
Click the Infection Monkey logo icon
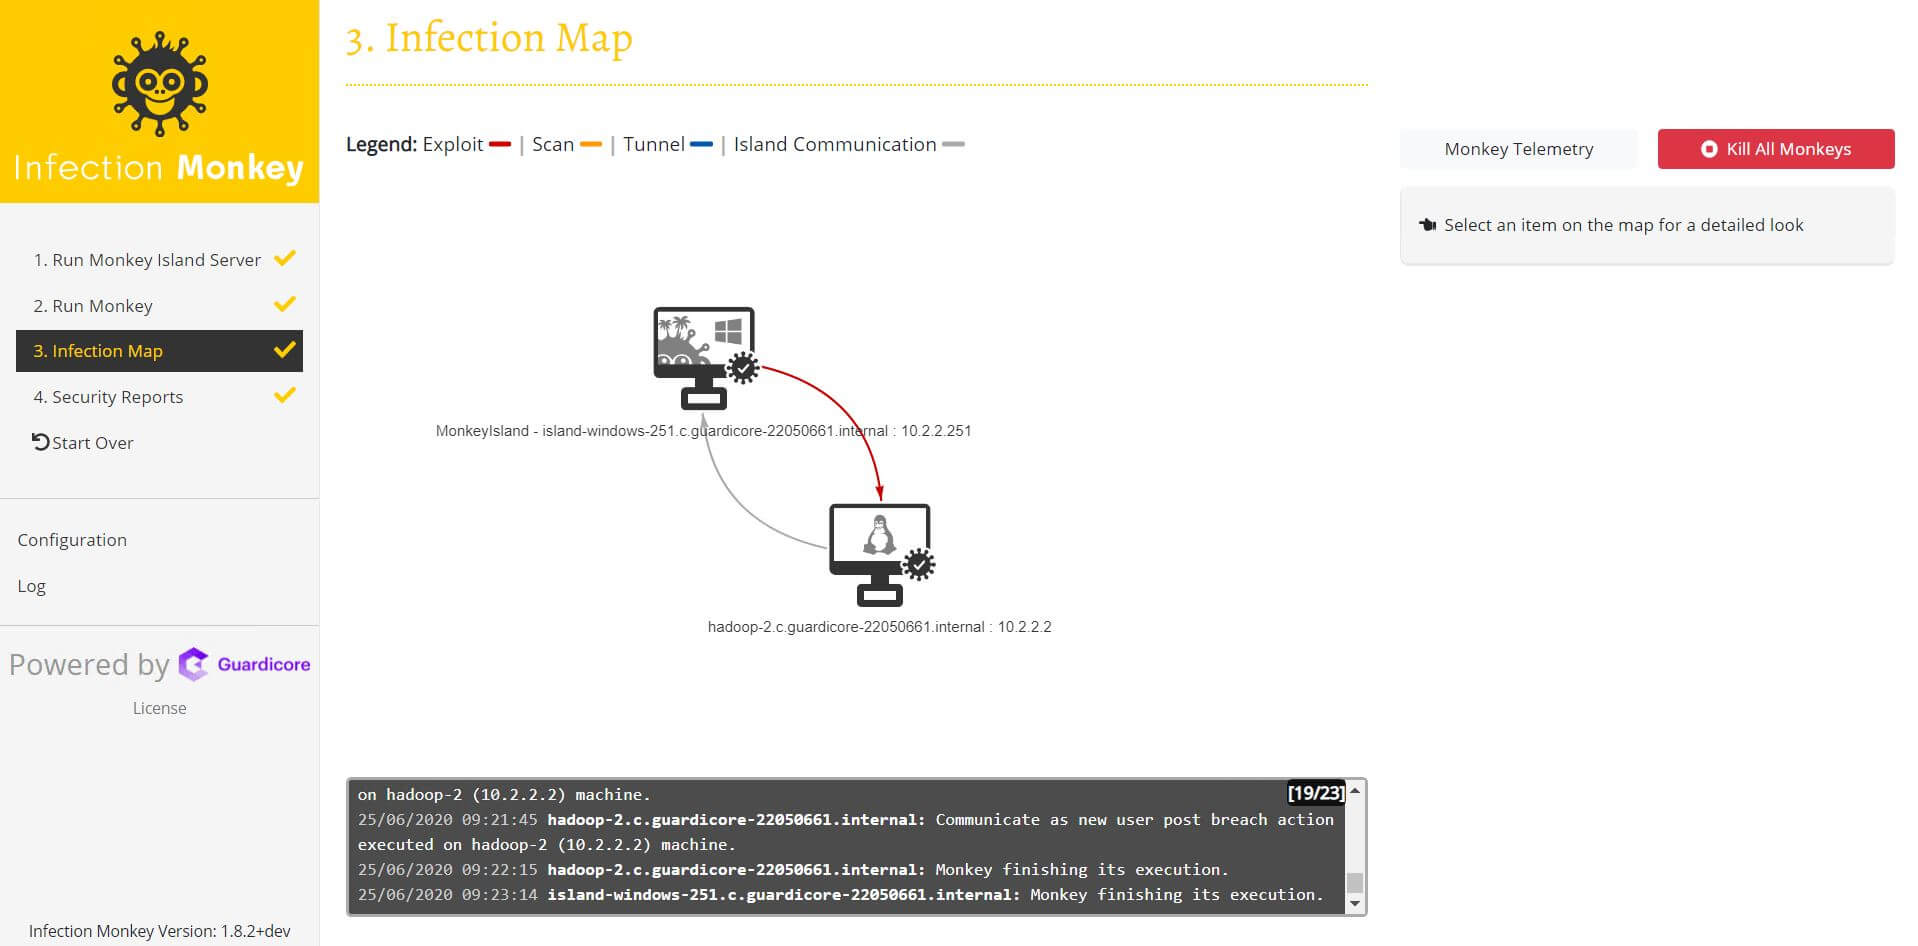coord(159,84)
